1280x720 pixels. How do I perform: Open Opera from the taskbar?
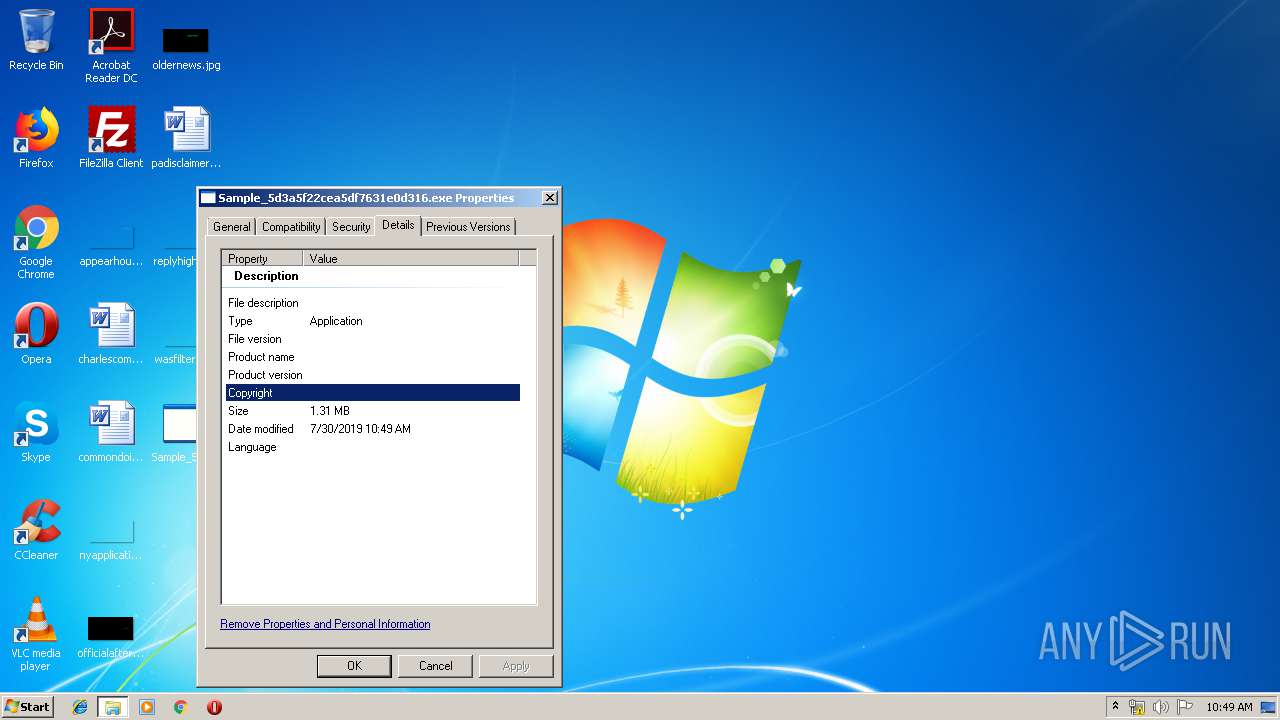(214, 707)
